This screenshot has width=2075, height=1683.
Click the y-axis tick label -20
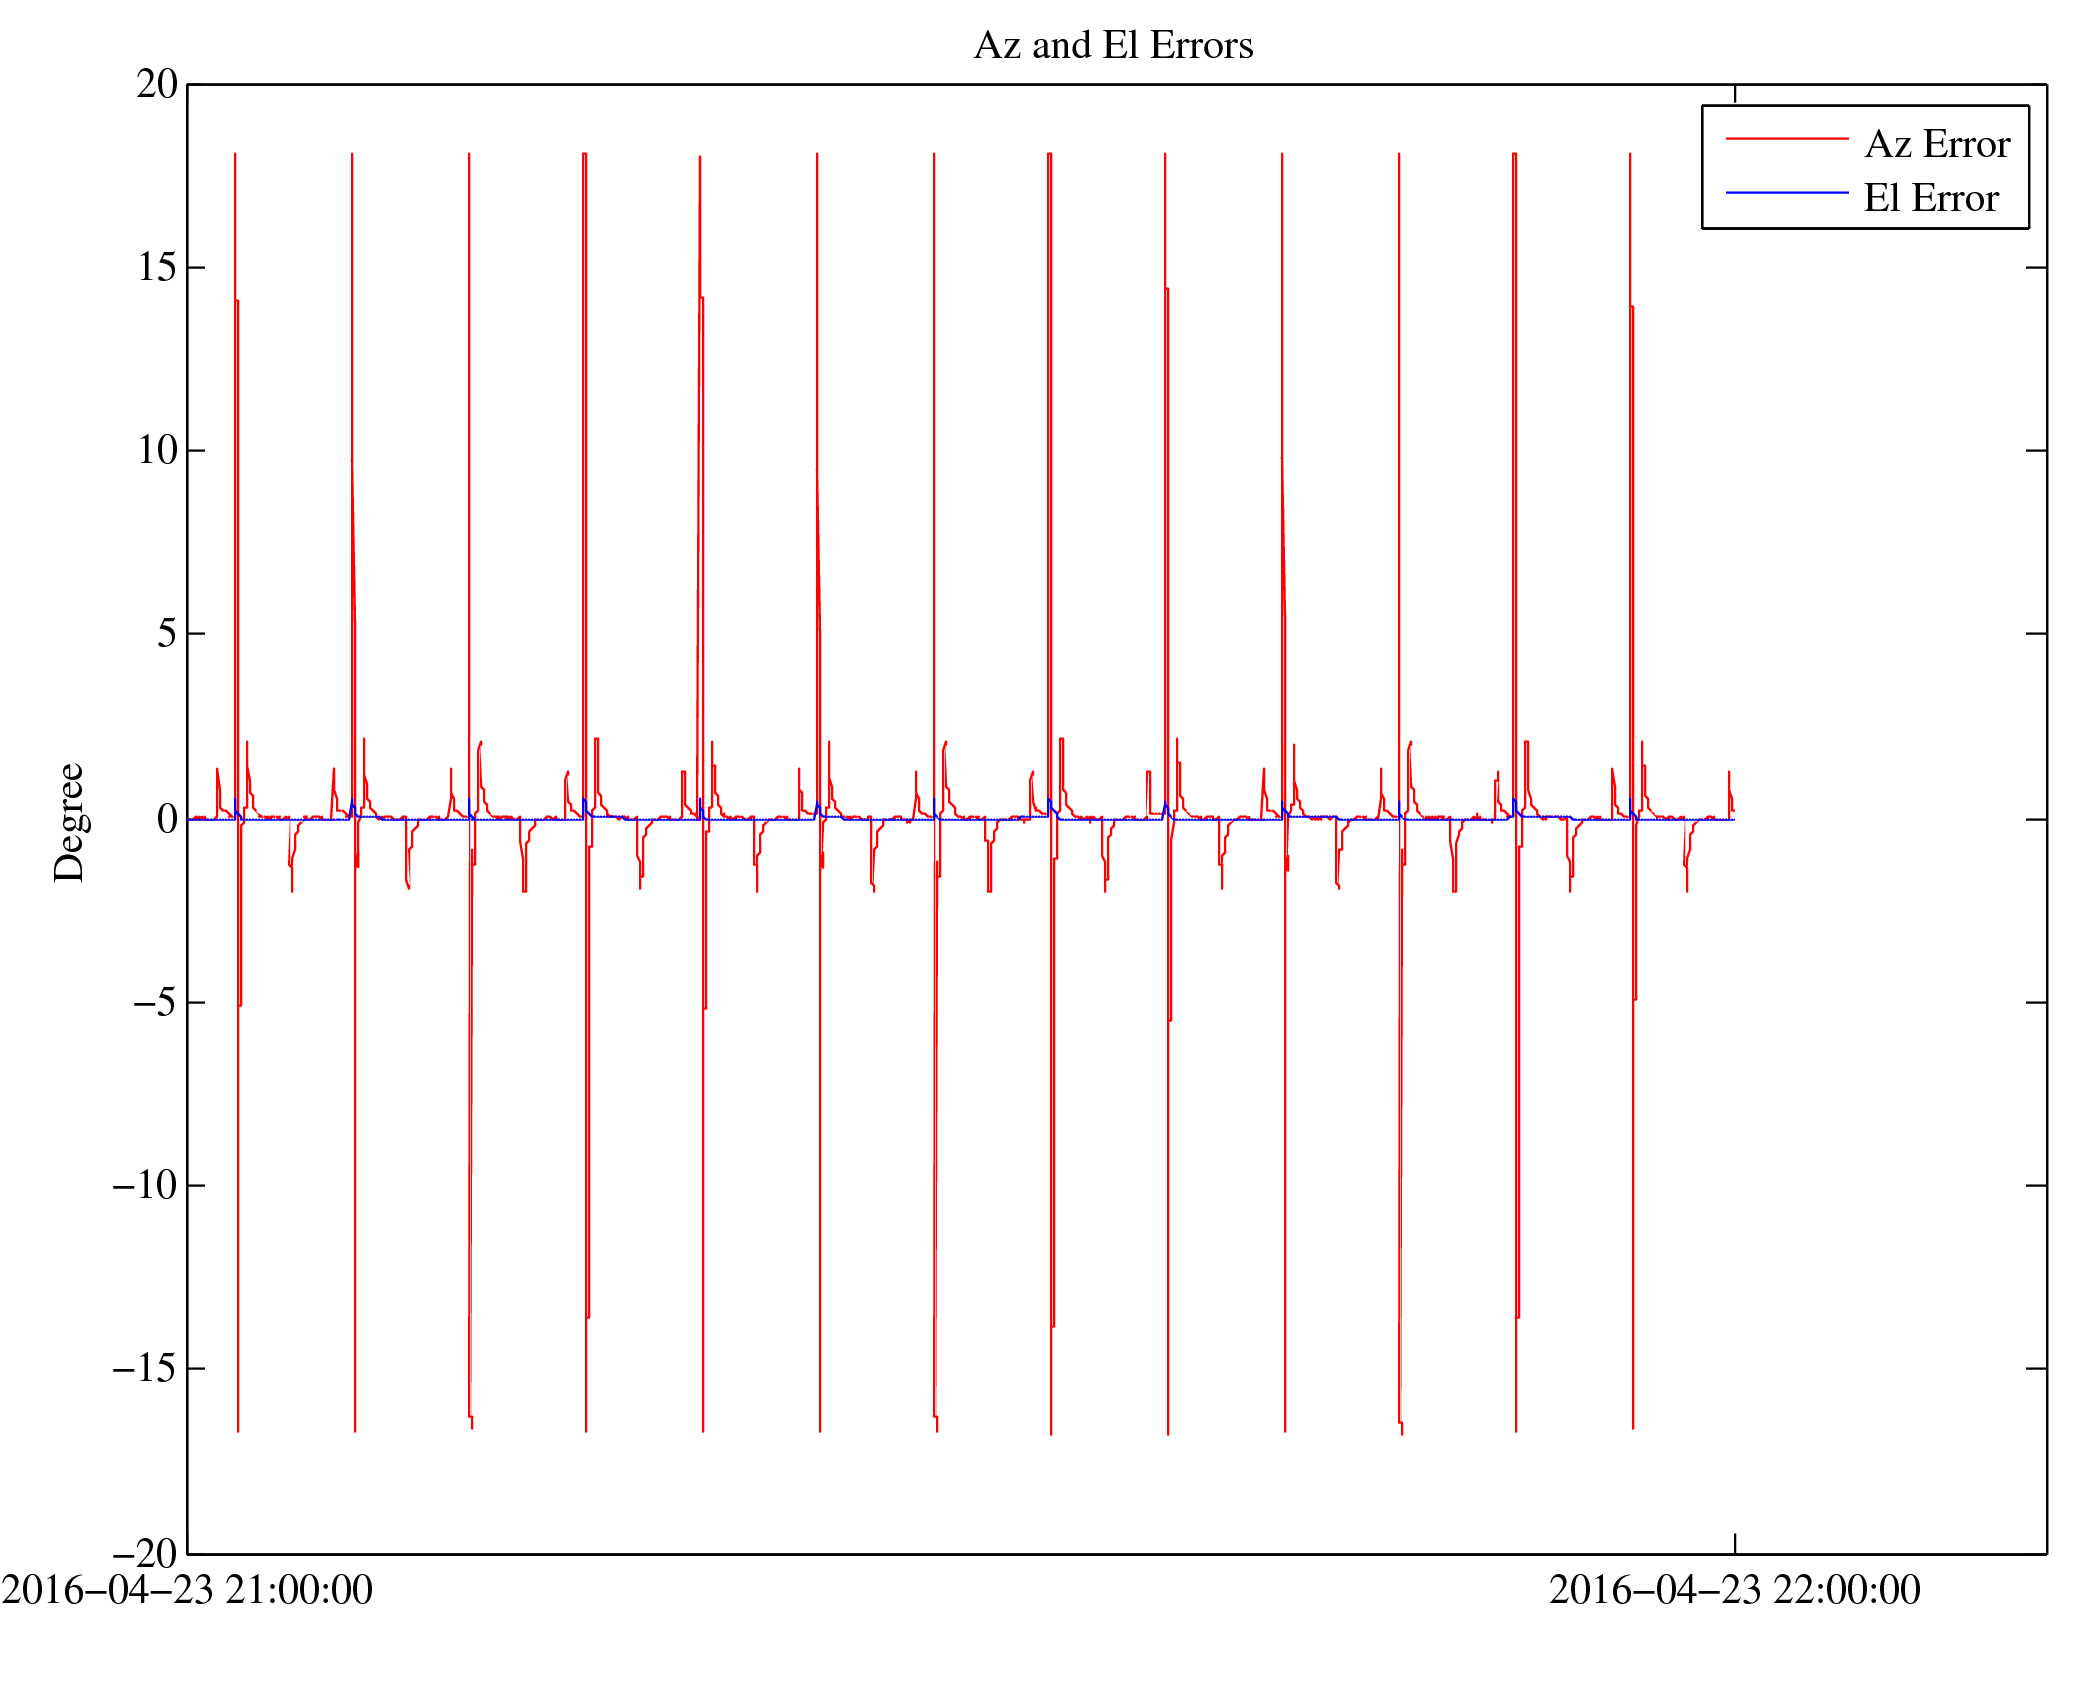click(145, 1554)
